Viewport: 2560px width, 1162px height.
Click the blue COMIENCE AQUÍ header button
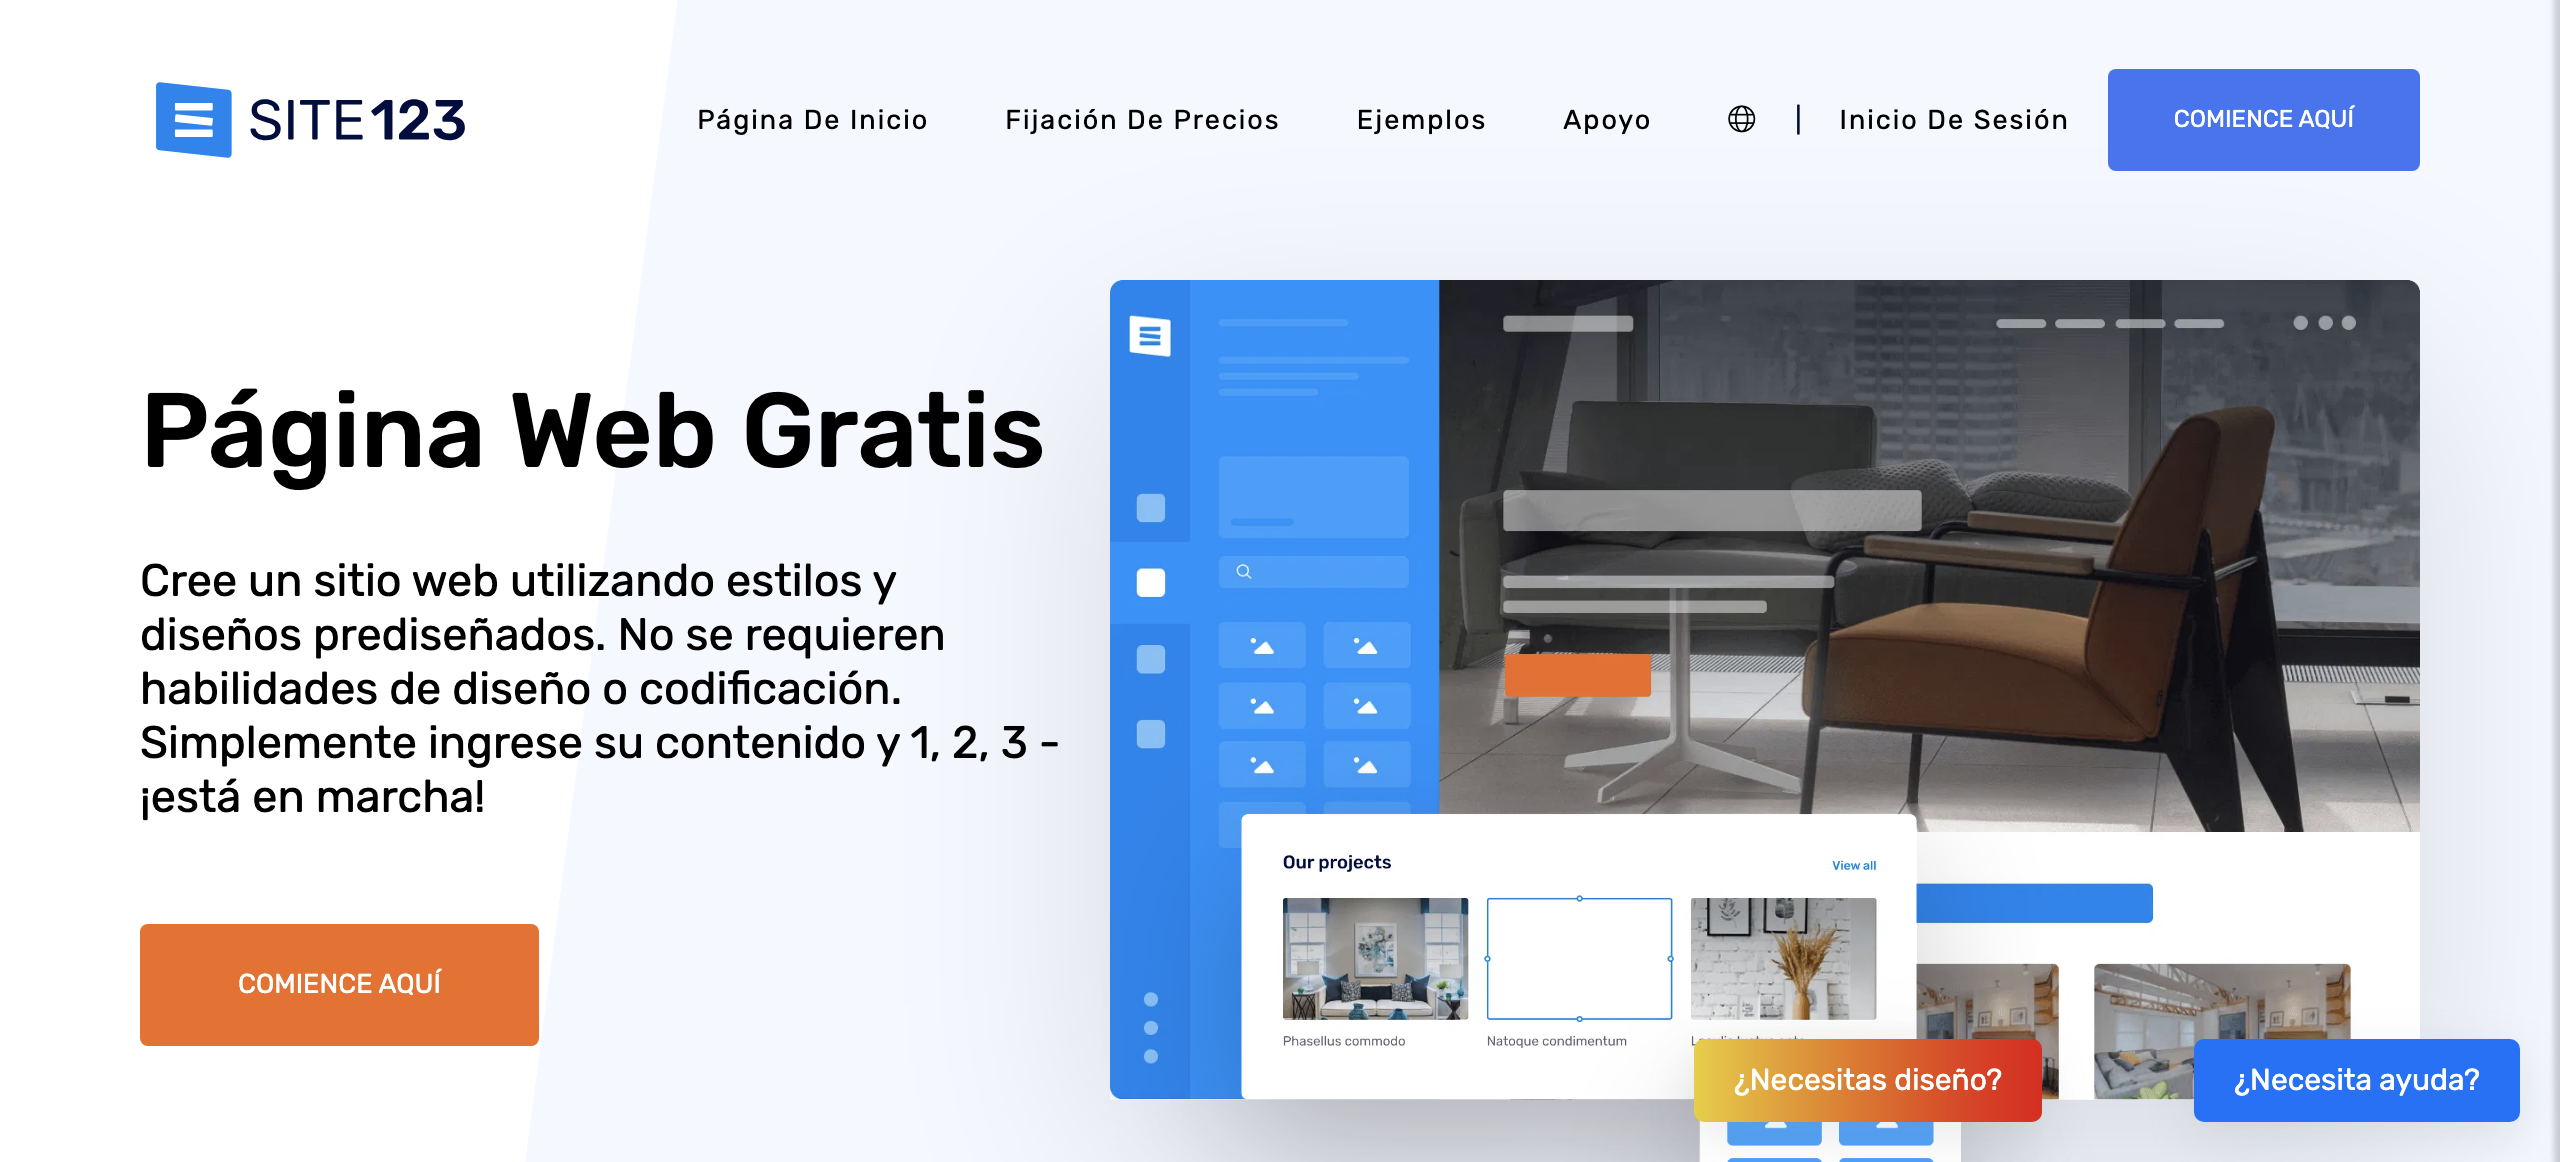[2263, 120]
